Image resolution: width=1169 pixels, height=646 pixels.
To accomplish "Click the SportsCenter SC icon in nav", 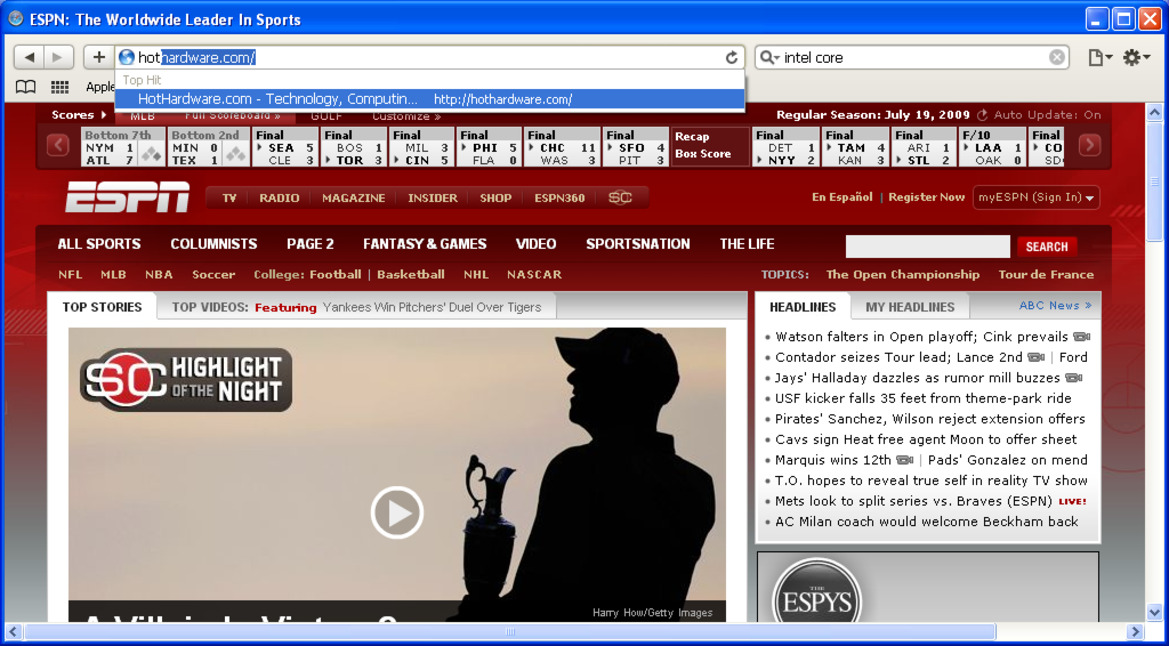I will click(x=620, y=198).
